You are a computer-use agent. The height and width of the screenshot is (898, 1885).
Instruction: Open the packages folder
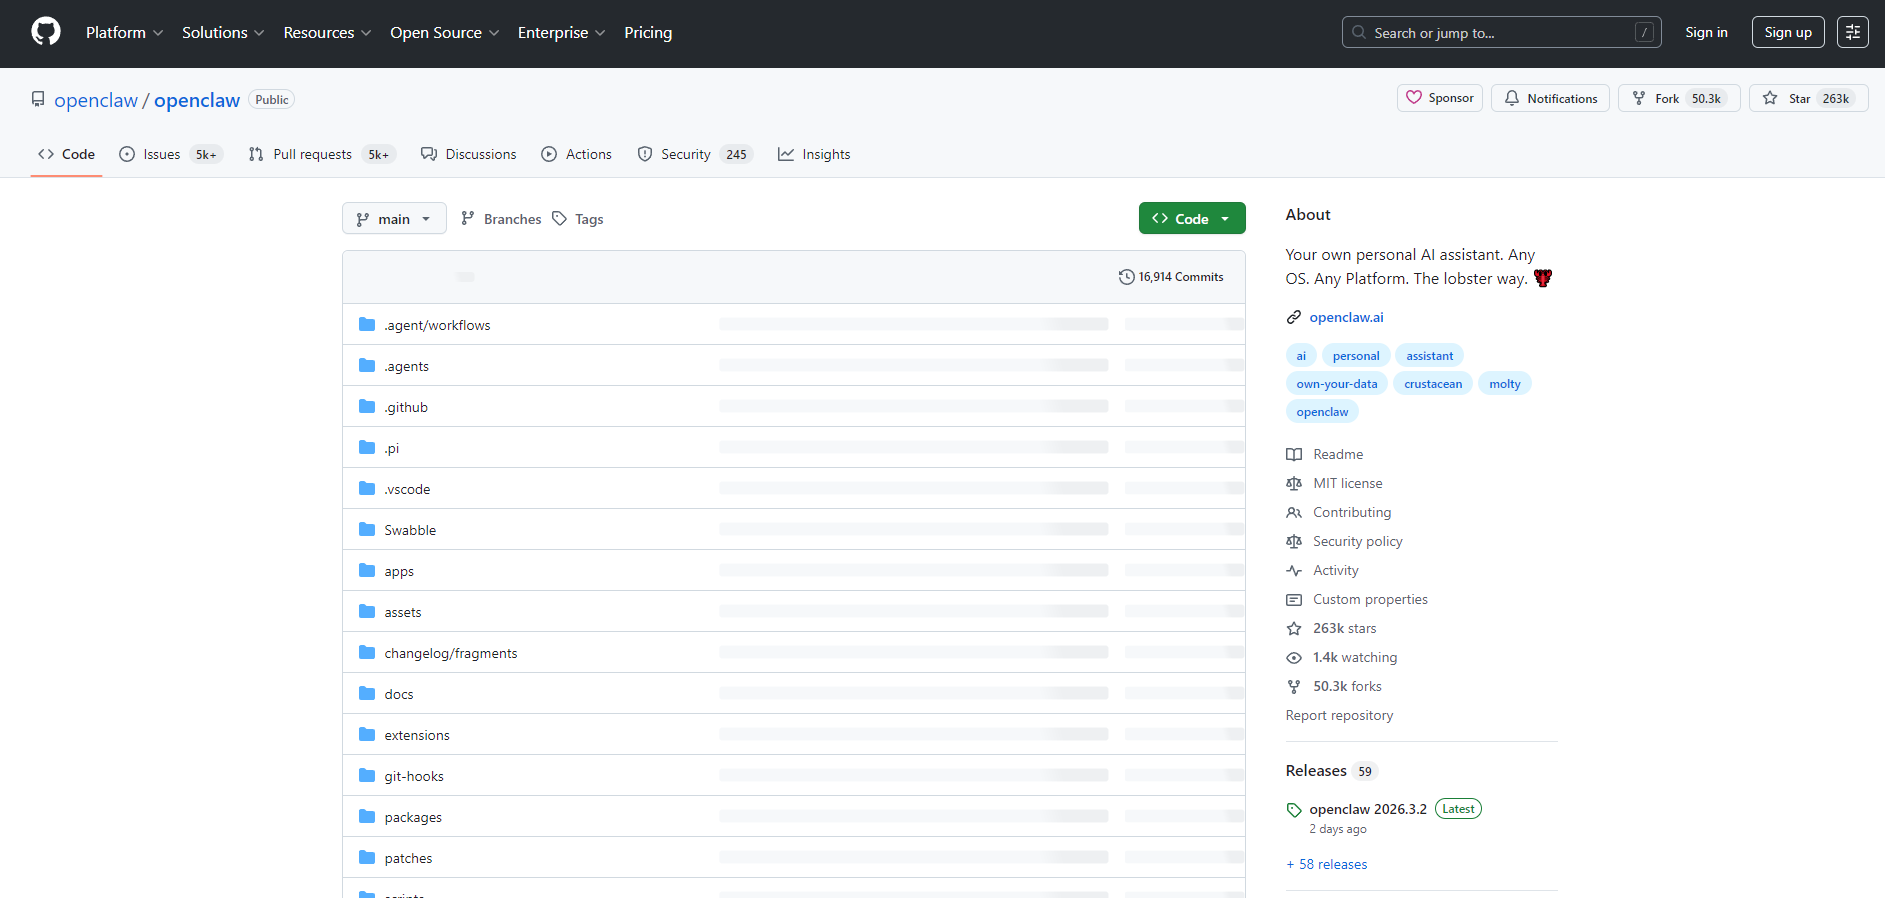point(413,817)
